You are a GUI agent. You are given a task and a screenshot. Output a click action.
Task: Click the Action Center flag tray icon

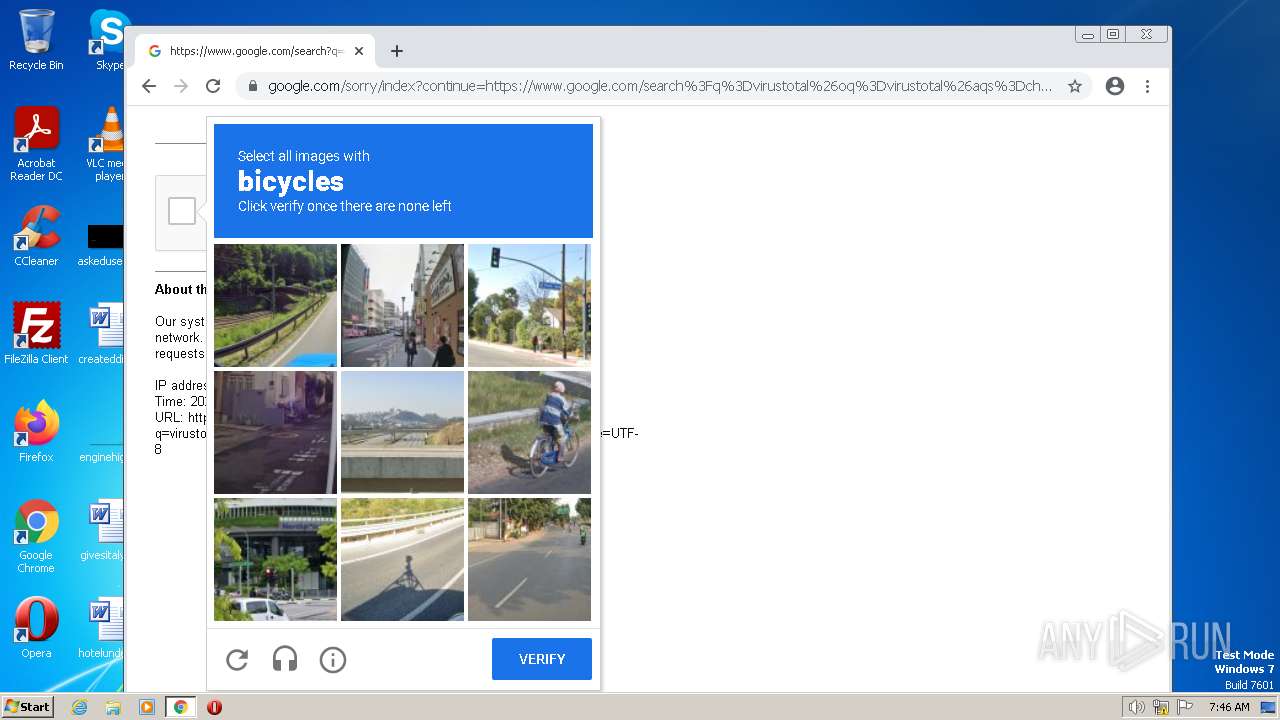click(1185, 707)
